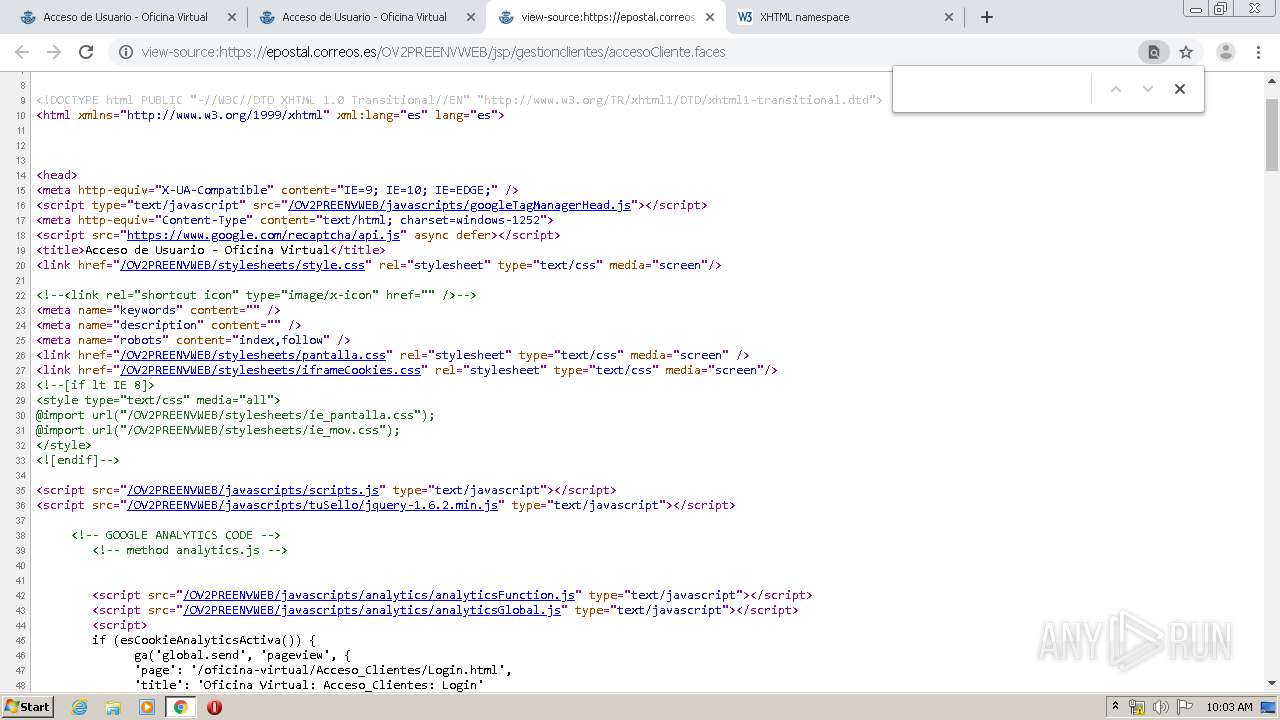1280x720 pixels.
Task: Click the page scrollbar down arrow
Action: click(1272, 683)
